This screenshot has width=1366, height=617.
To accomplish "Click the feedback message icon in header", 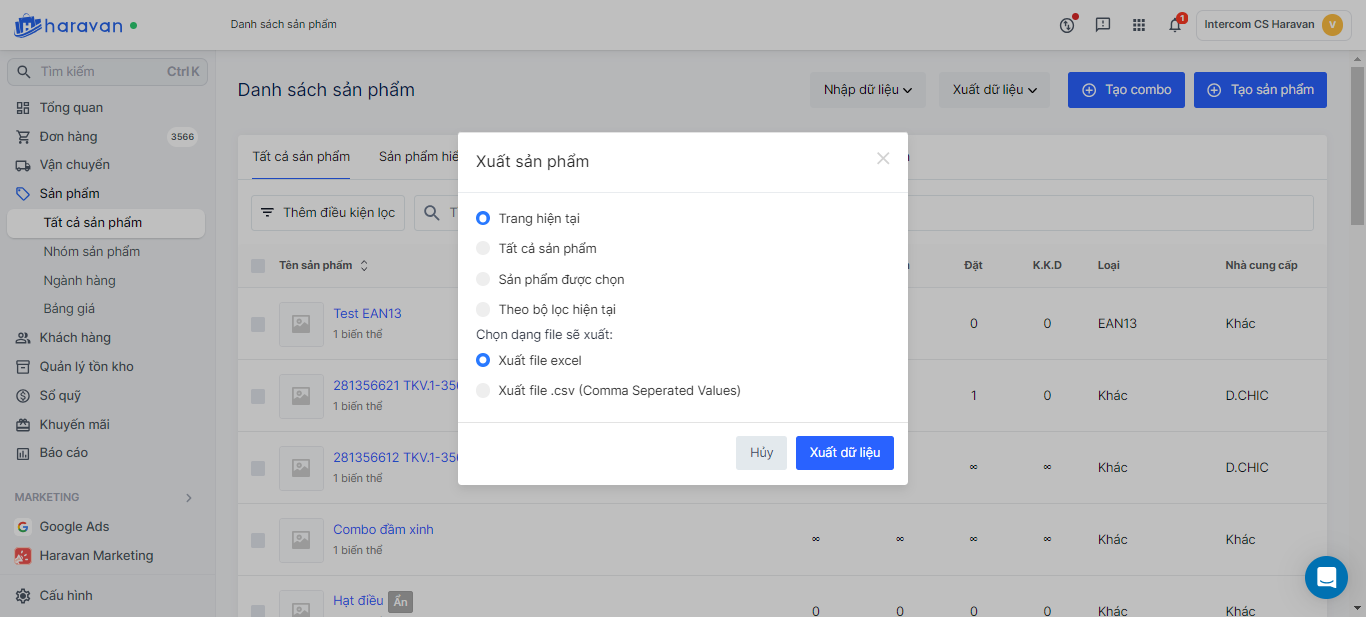I will point(1103,25).
